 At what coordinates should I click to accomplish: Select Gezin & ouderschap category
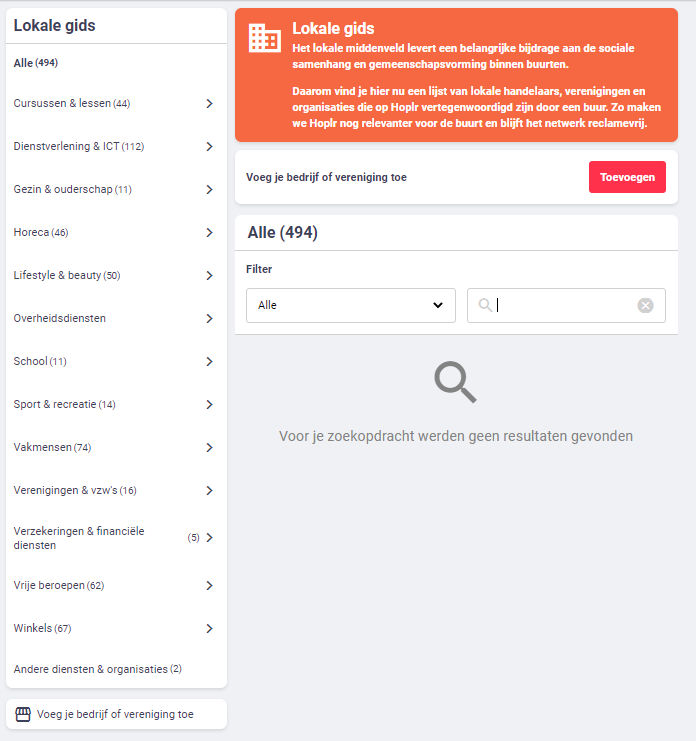[x=72, y=189]
